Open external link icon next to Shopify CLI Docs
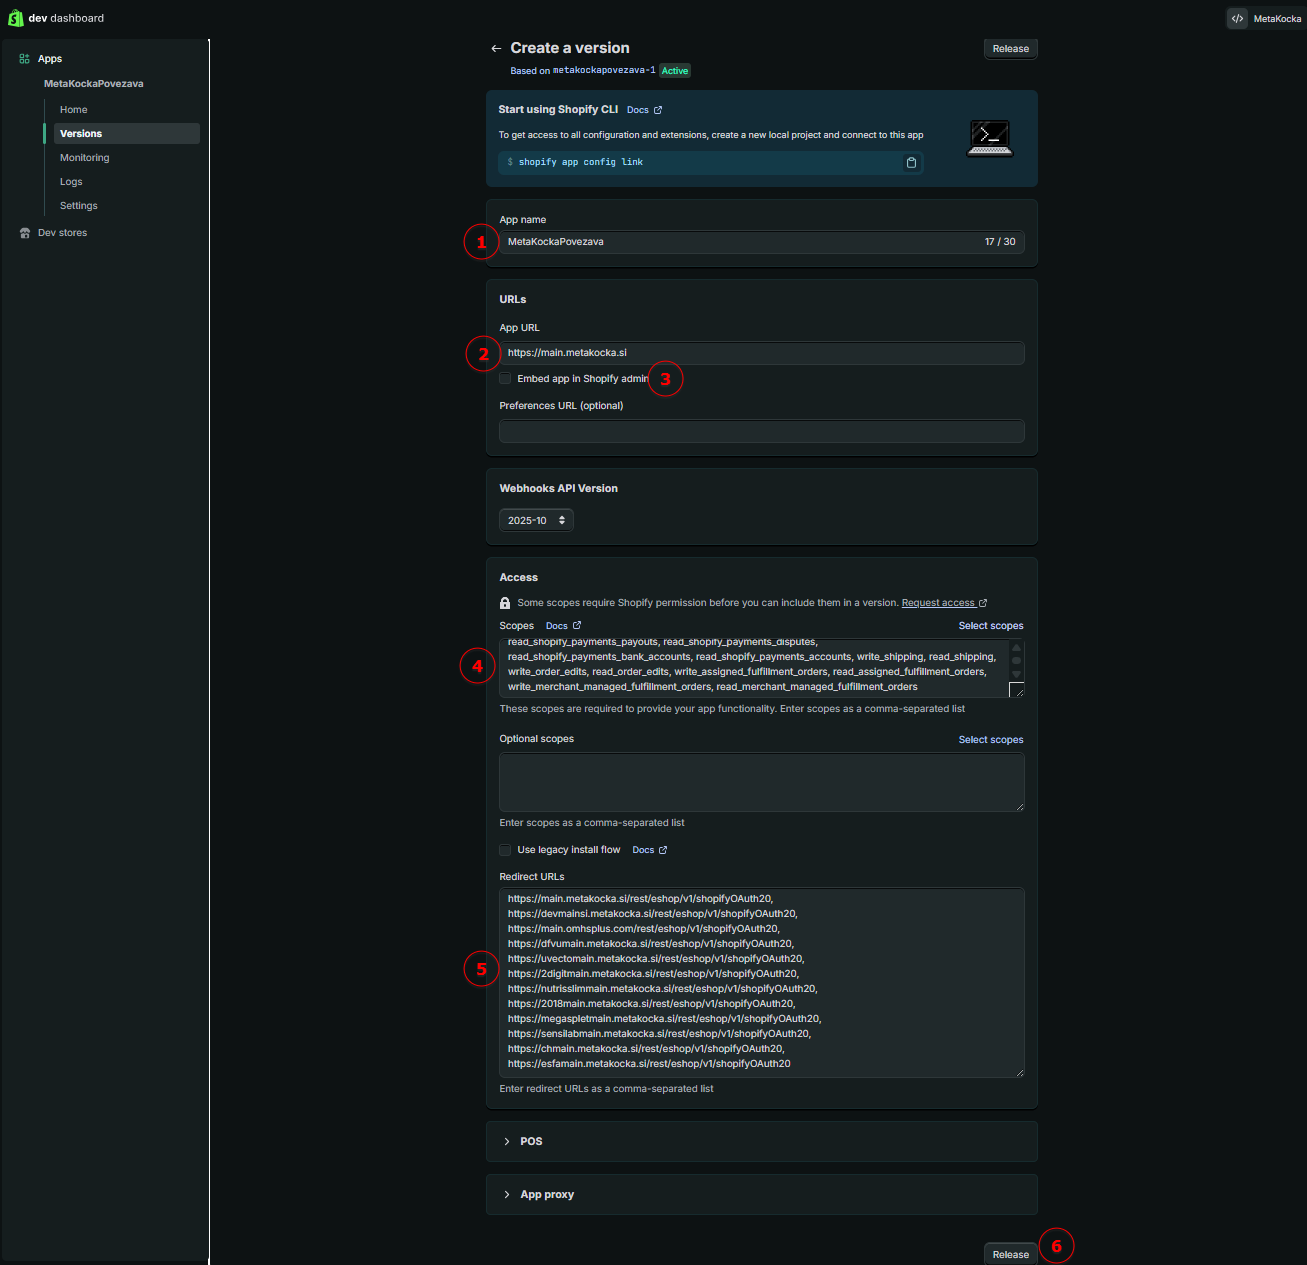The height and width of the screenshot is (1265, 1307). [658, 110]
